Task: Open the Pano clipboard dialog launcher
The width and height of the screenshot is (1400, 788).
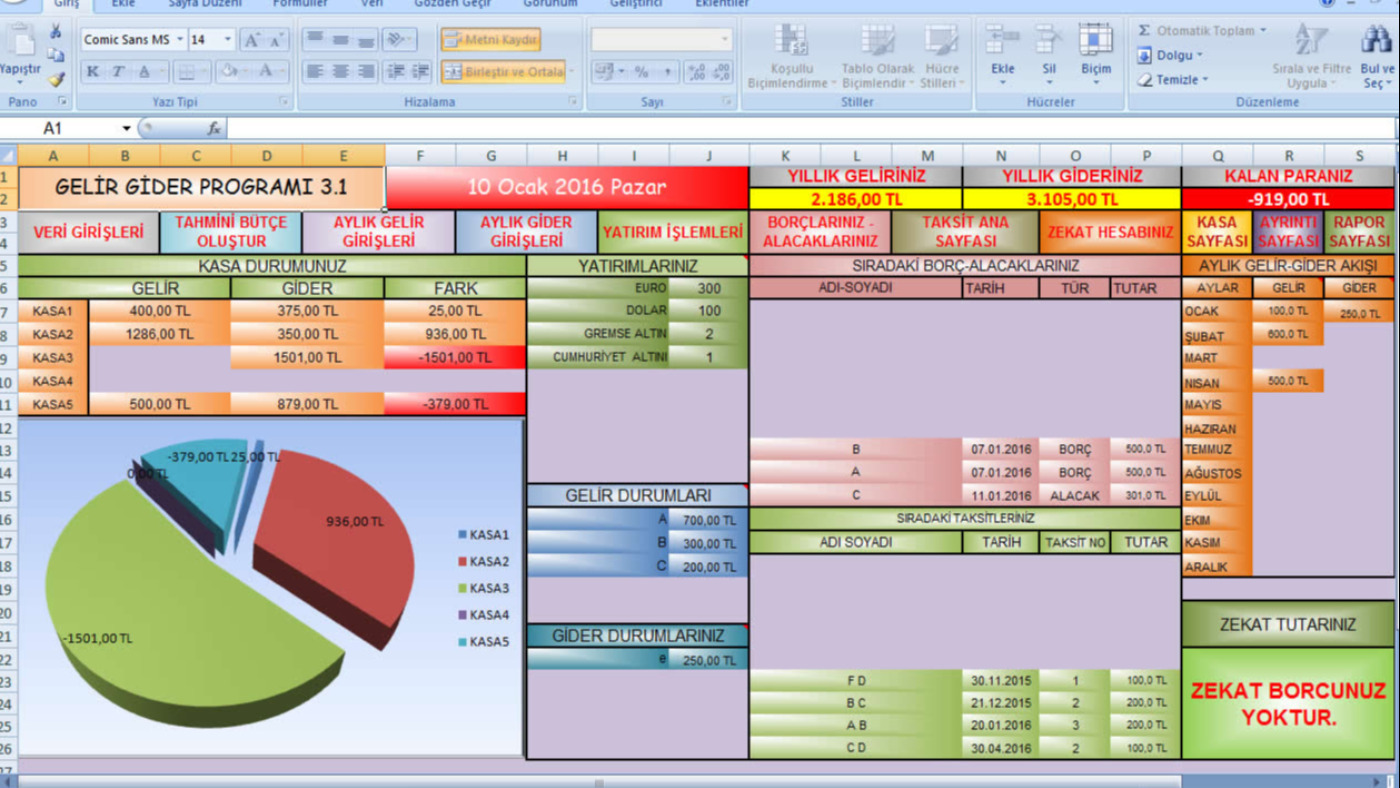Action: (x=62, y=102)
